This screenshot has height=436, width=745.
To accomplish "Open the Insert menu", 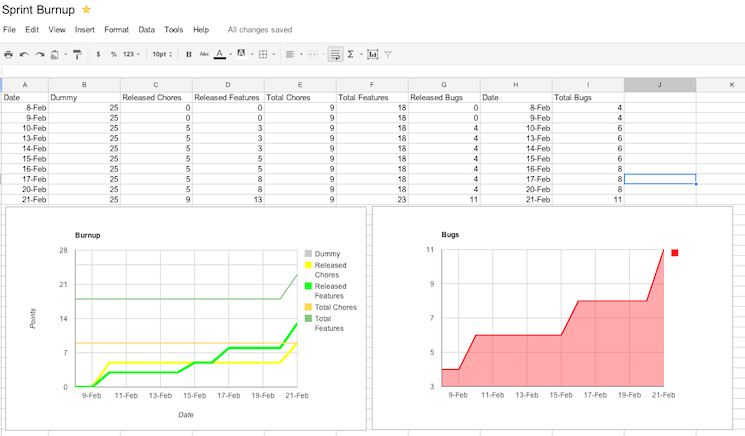I will pyautogui.click(x=85, y=29).
